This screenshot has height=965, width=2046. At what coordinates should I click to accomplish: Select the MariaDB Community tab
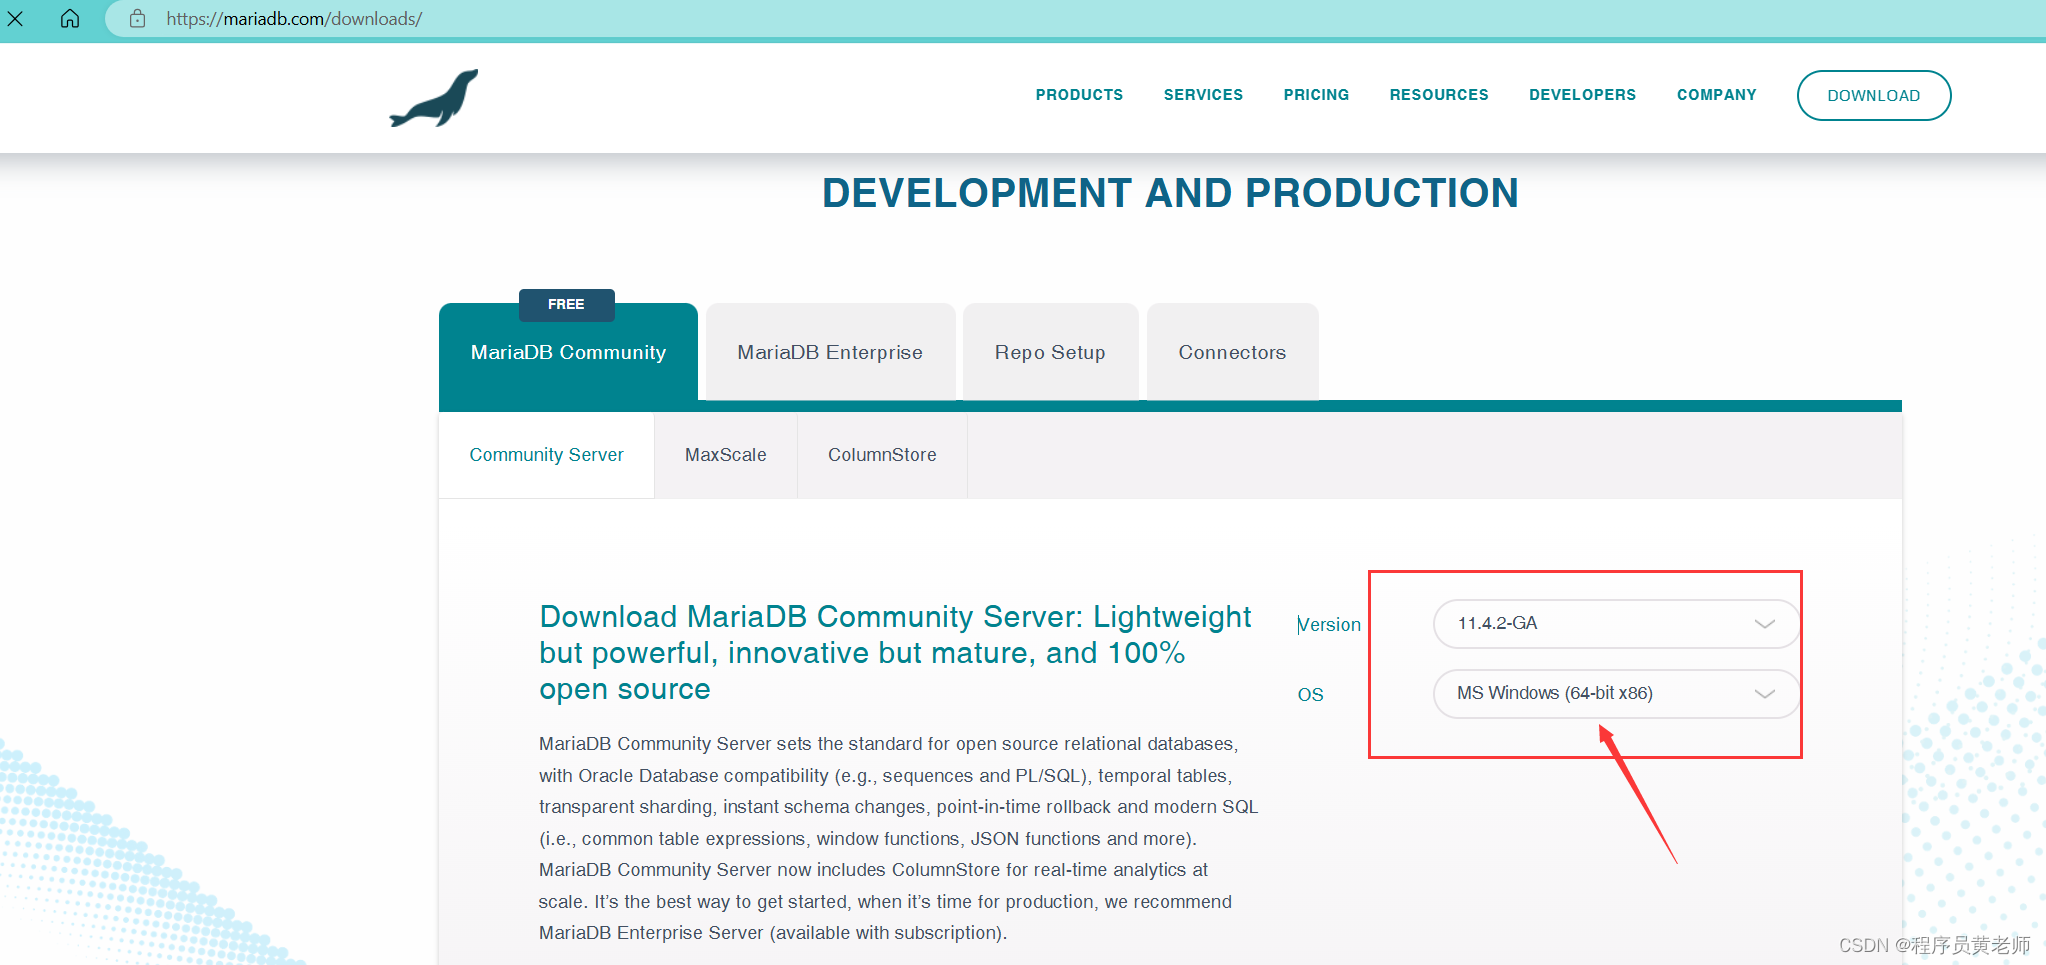568,352
